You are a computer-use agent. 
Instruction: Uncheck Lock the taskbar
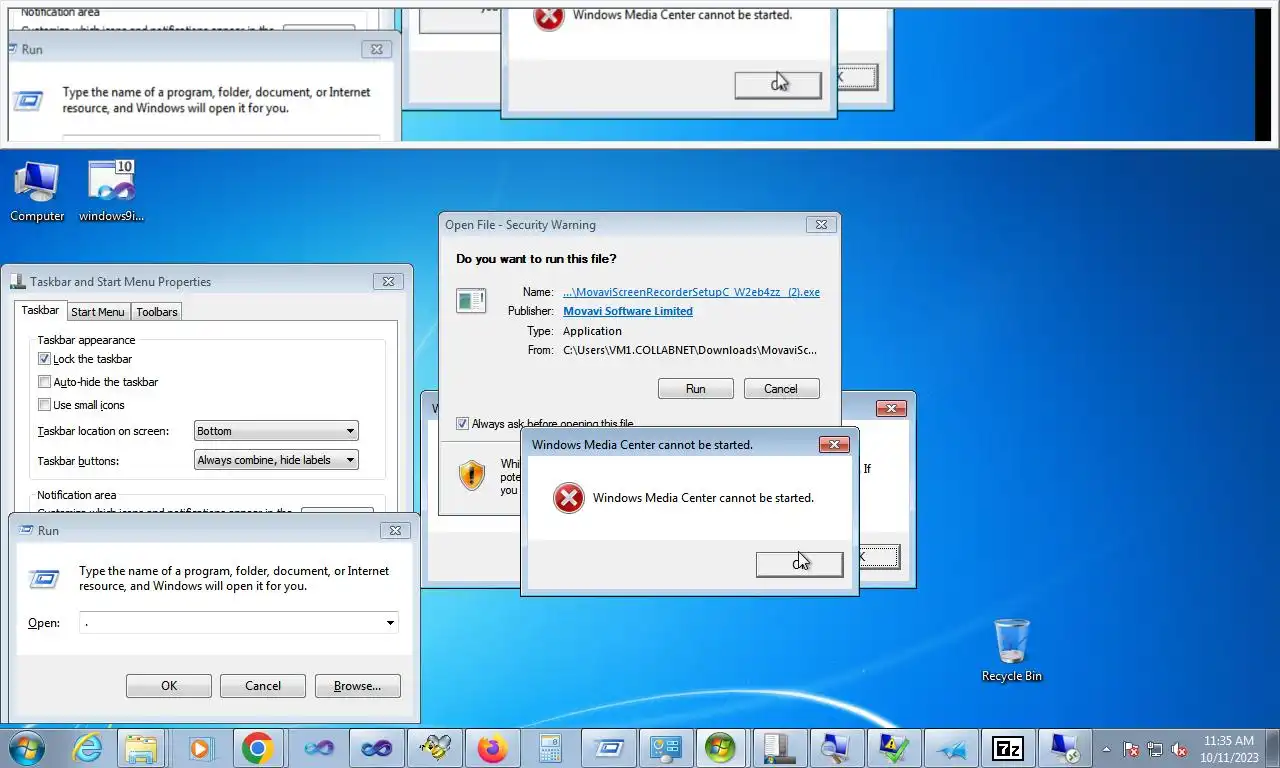point(44,359)
